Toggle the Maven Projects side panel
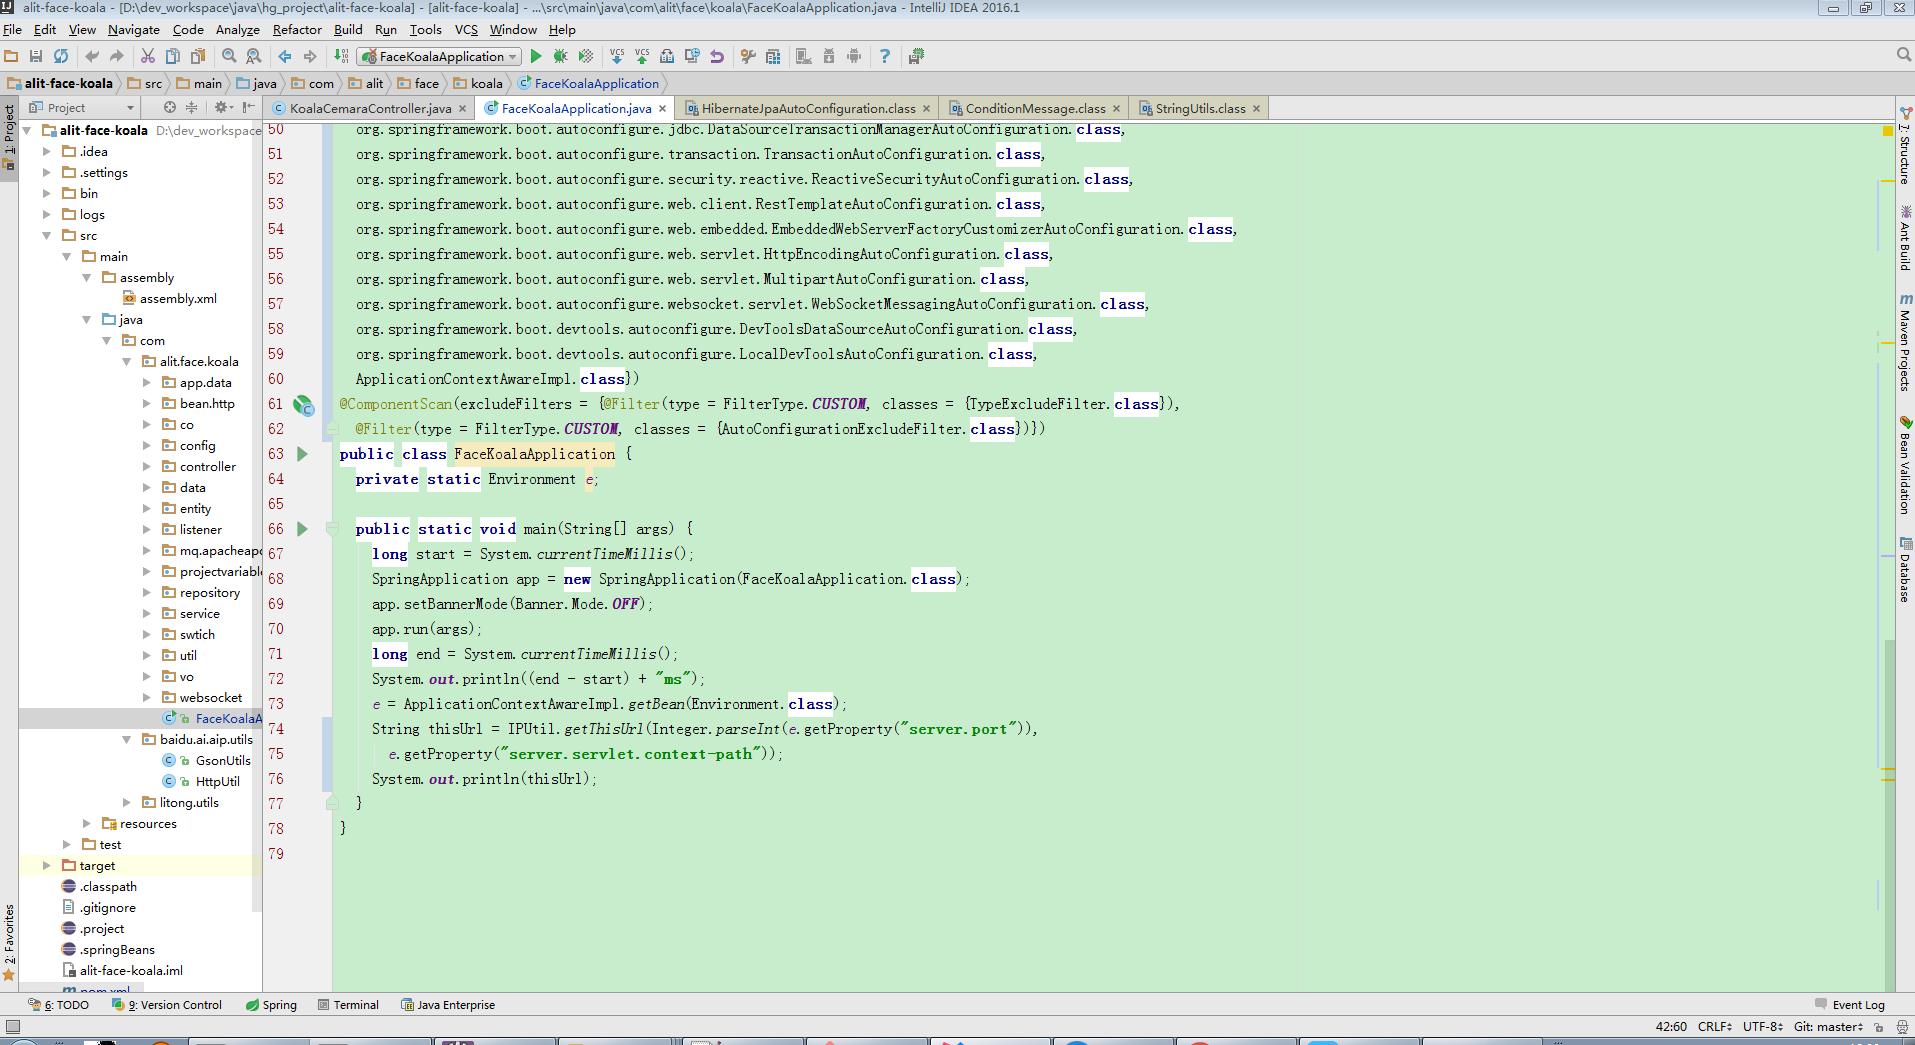The width and height of the screenshot is (1915, 1045). pos(1905,343)
